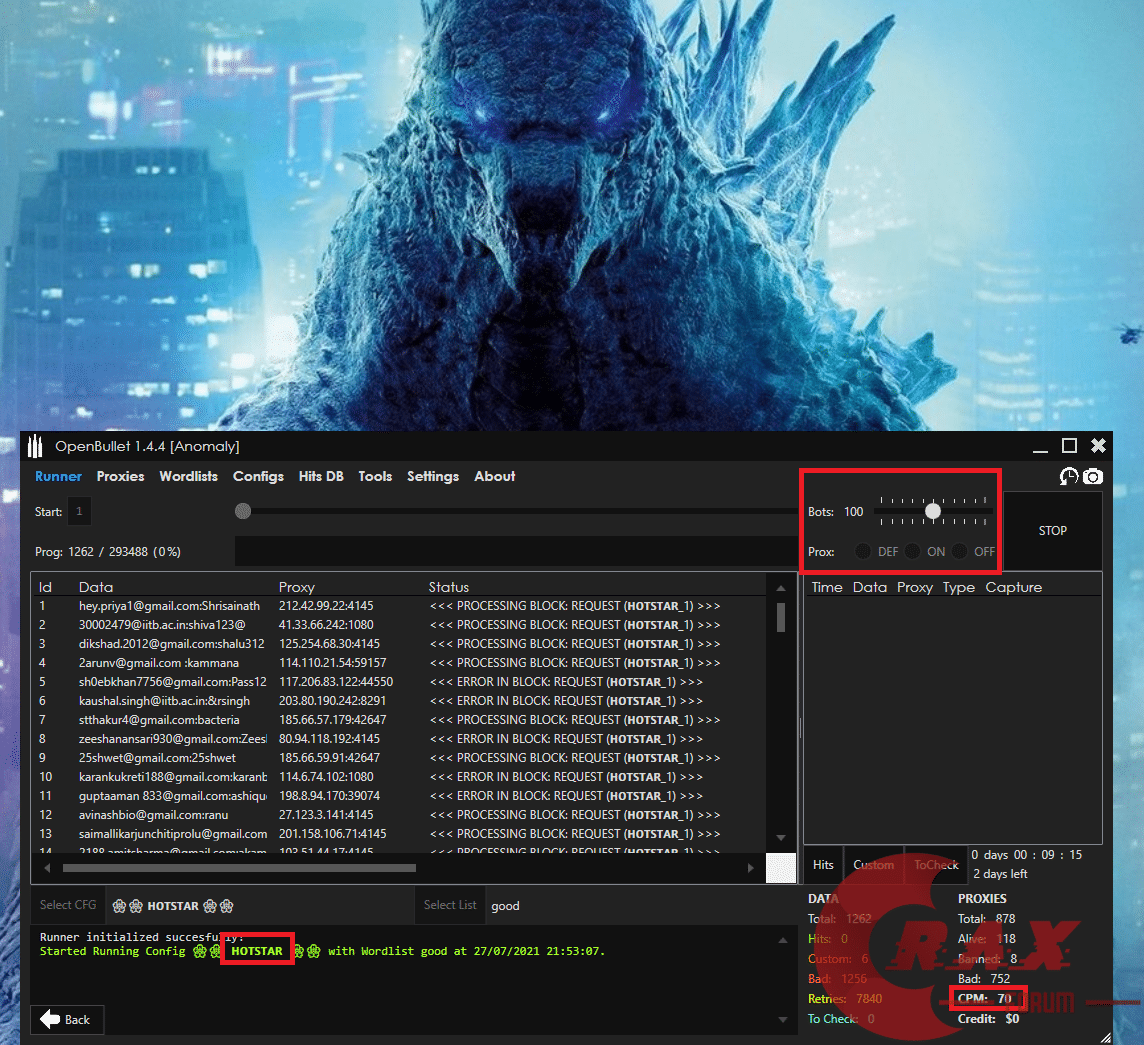Screen dimensions: 1144x1045
Task: Take a screenshot with the camera icon
Action: pos(1092,477)
